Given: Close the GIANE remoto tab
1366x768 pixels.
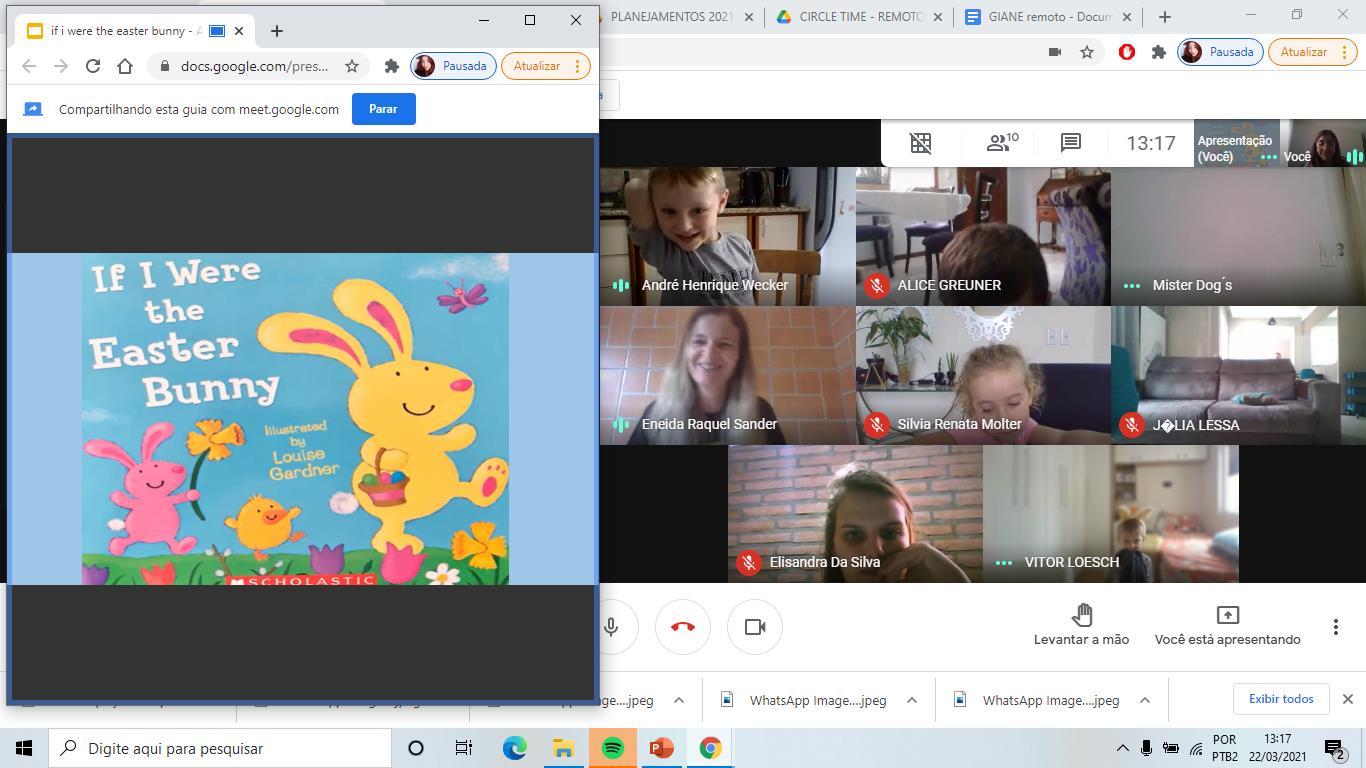Looking at the screenshot, I should [1127, 17].
